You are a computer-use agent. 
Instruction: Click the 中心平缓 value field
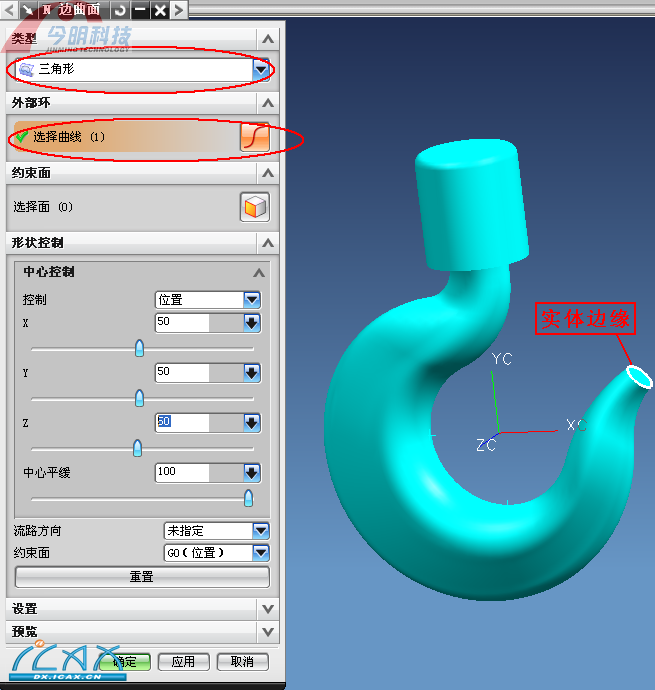coord(182,473)
